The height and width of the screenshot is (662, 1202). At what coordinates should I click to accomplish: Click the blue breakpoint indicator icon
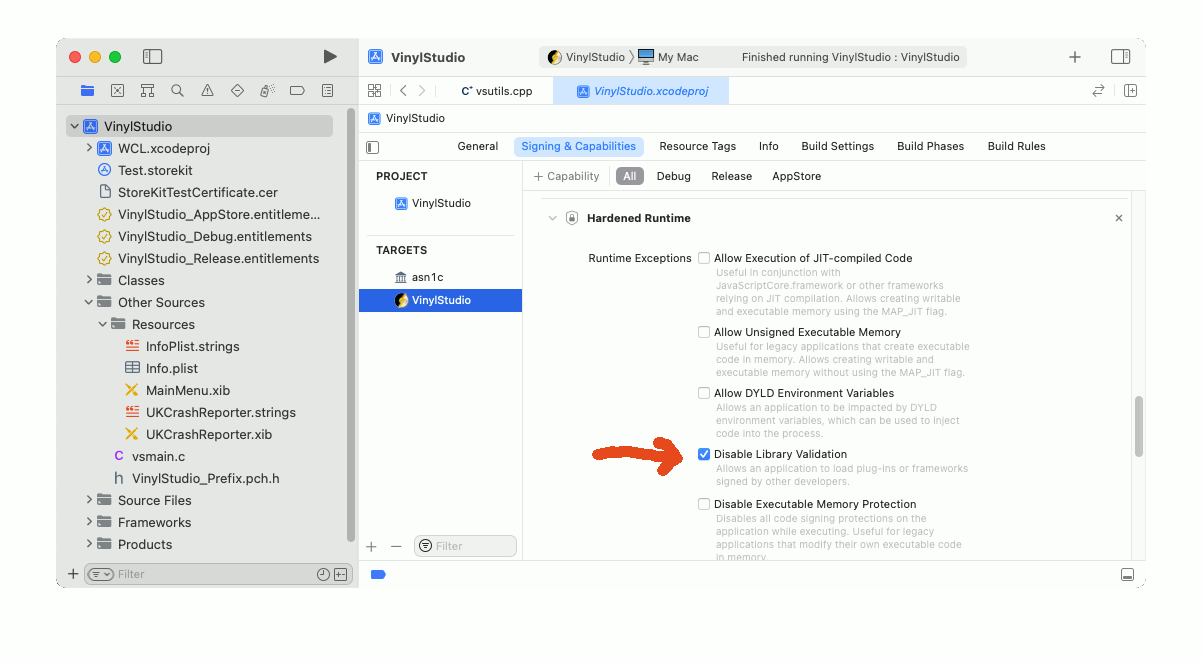pos(378,575)
